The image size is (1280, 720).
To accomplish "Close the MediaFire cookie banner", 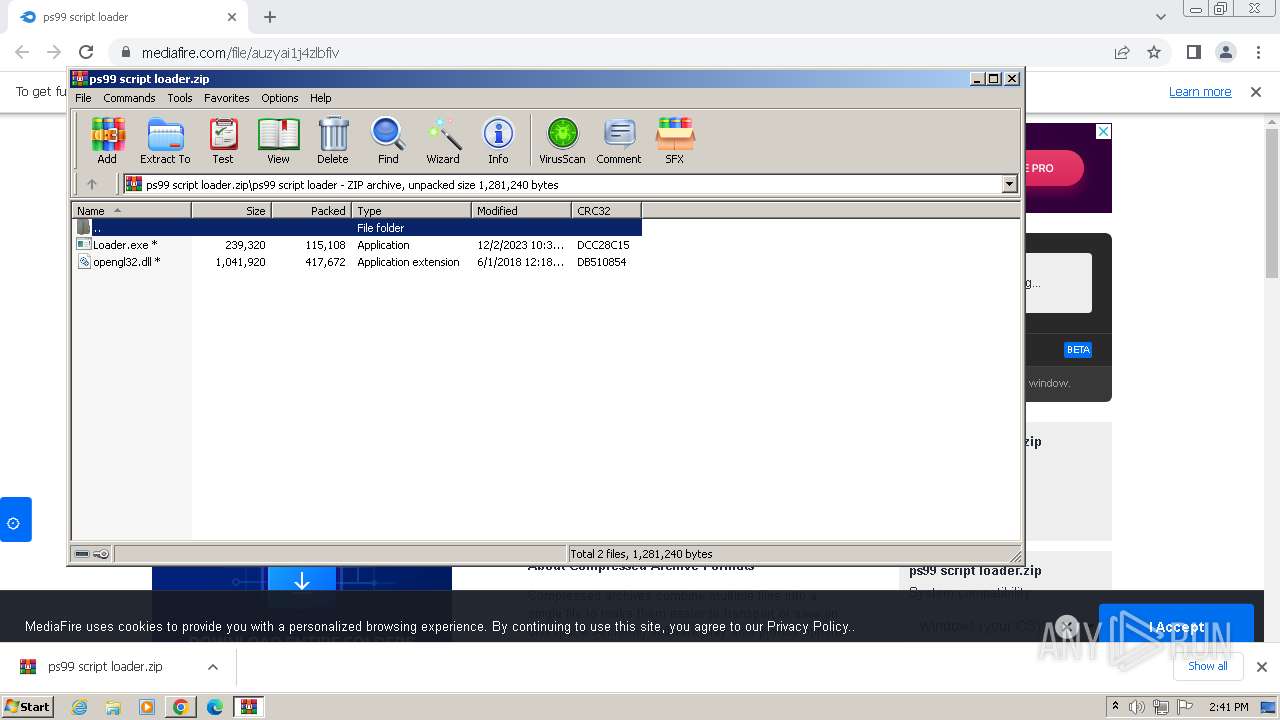I will pos(1067,627).
